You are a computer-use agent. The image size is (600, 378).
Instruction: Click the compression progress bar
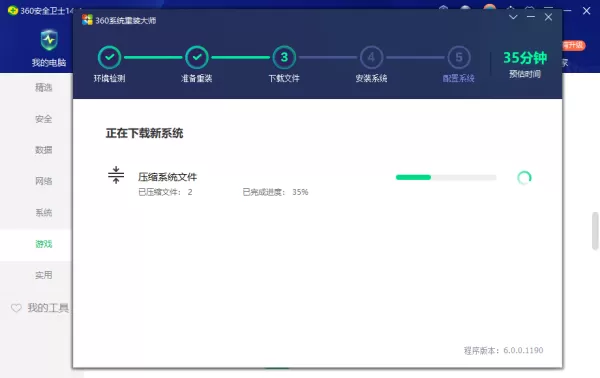446,177
